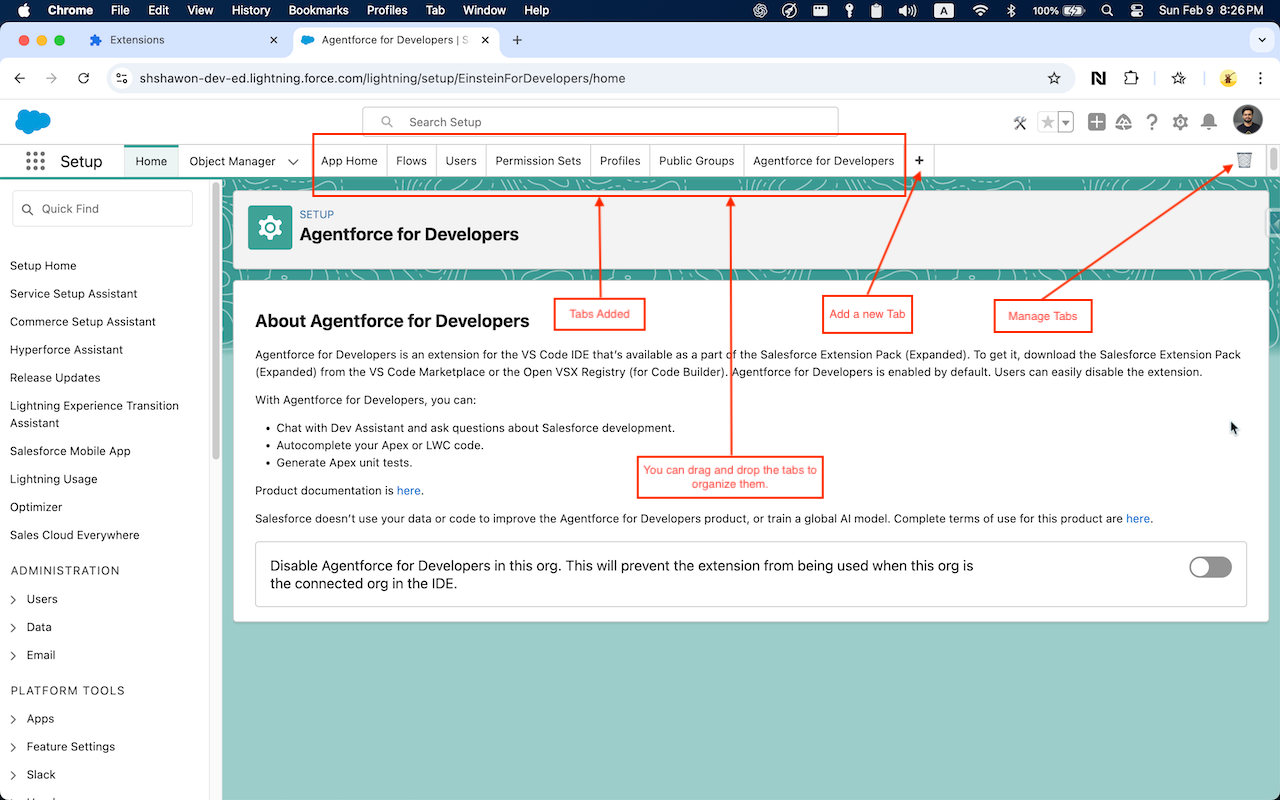The image size is (1280, 800).
Task: Add a new tab with plus button
Action: (919, 160)
